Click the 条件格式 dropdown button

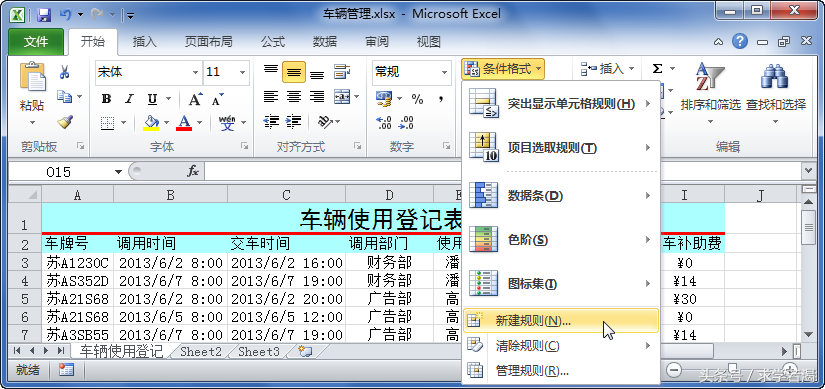click(503, 69)
